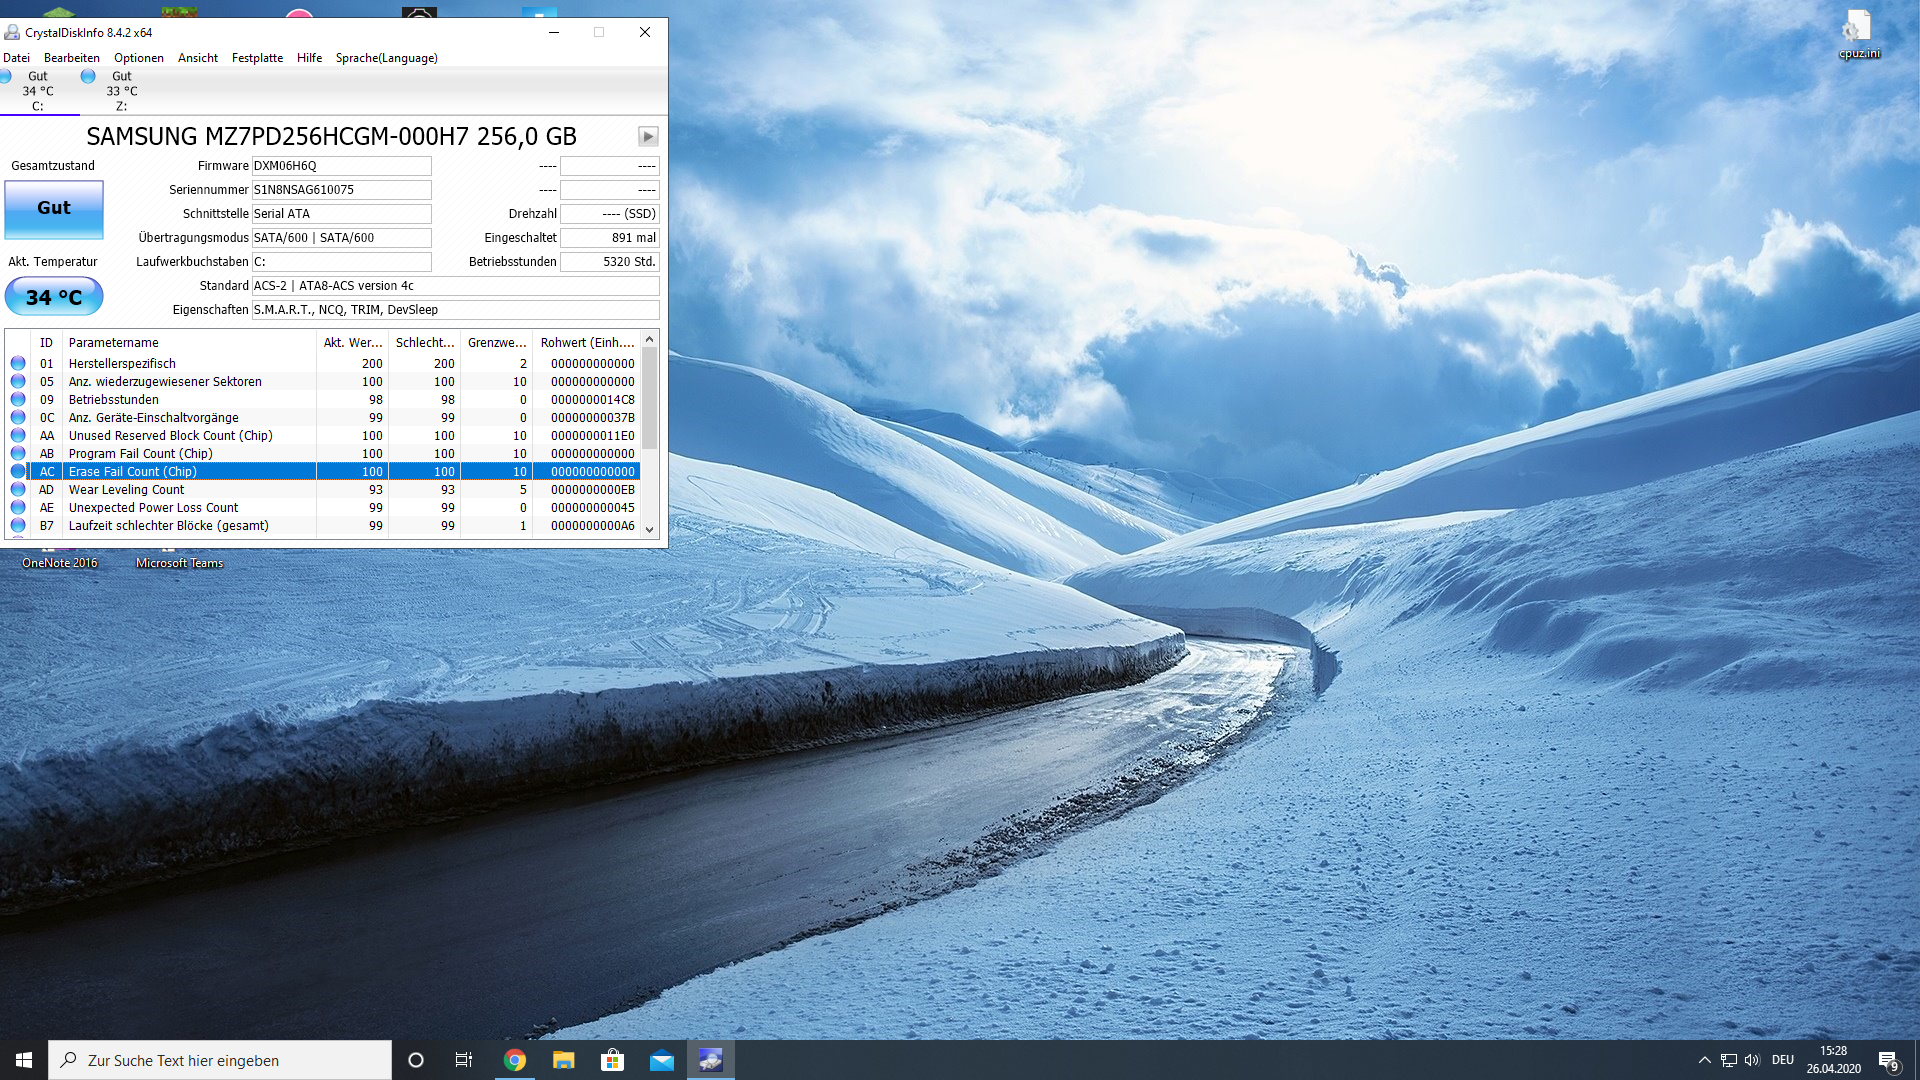Screen dimensions: 1920x1080
Task: Open the notification center icon
Action: [x=1888, y=1060]
